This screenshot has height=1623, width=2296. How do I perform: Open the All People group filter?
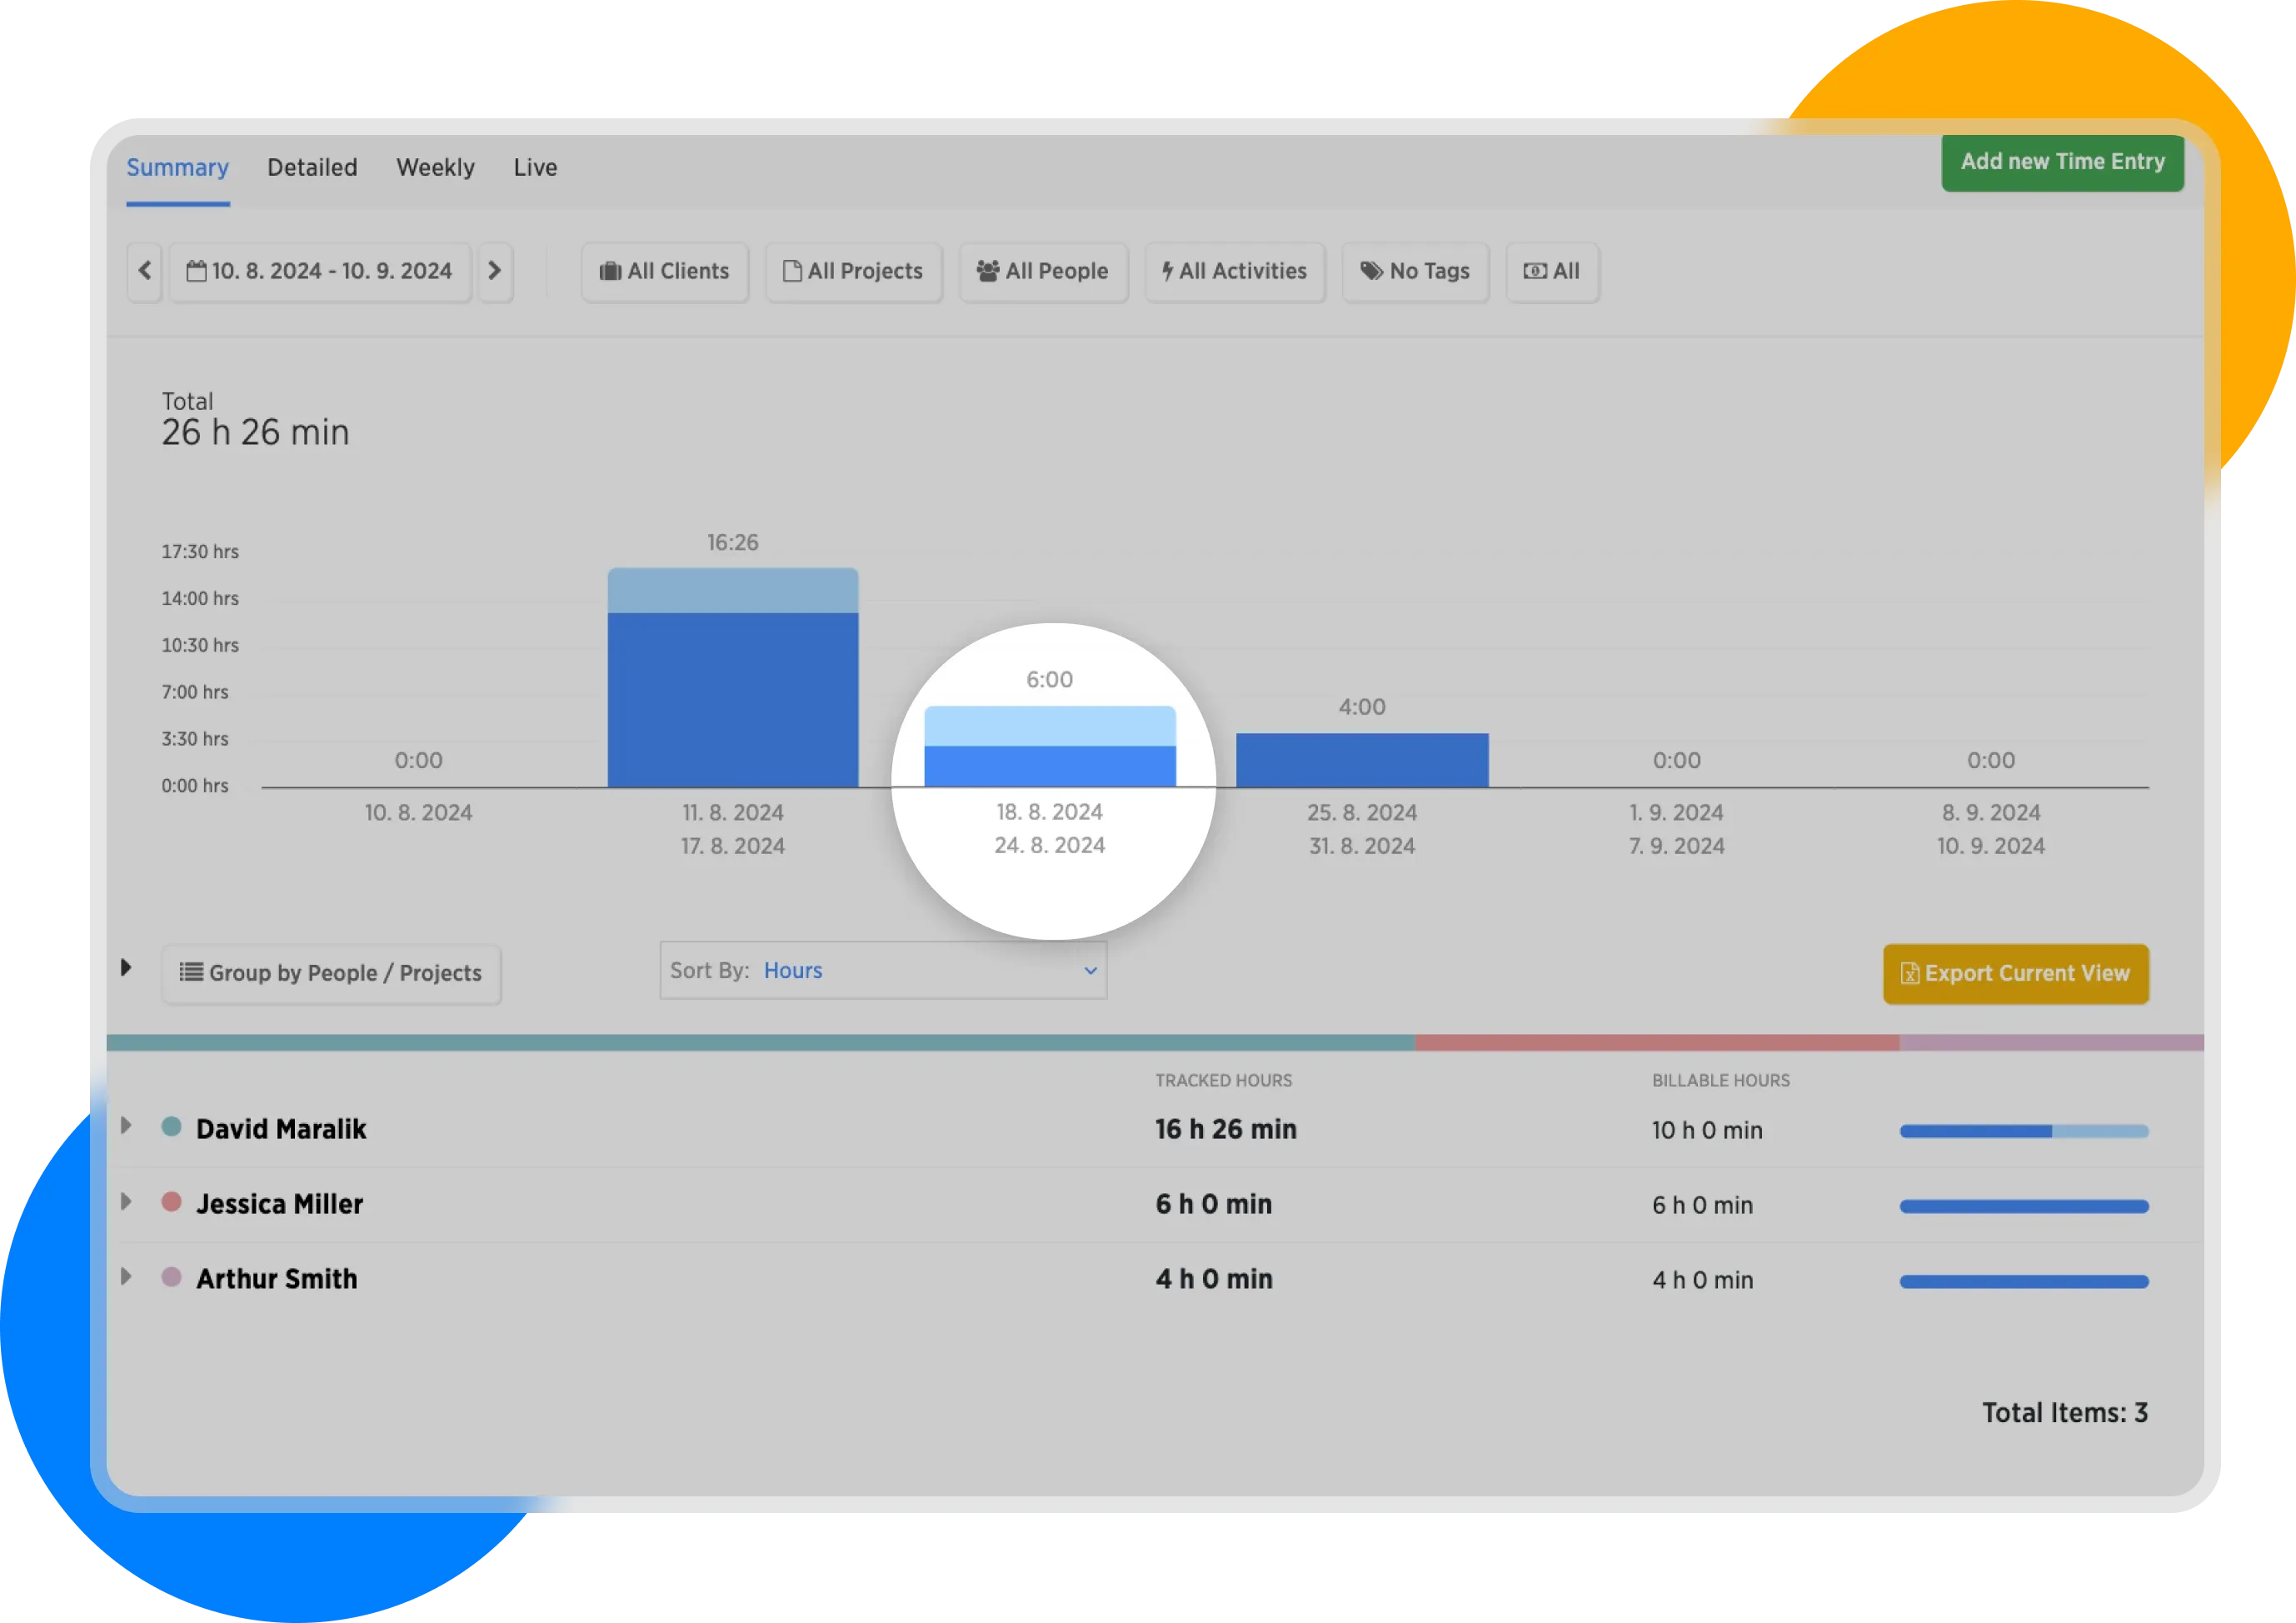pos(1043,271)
